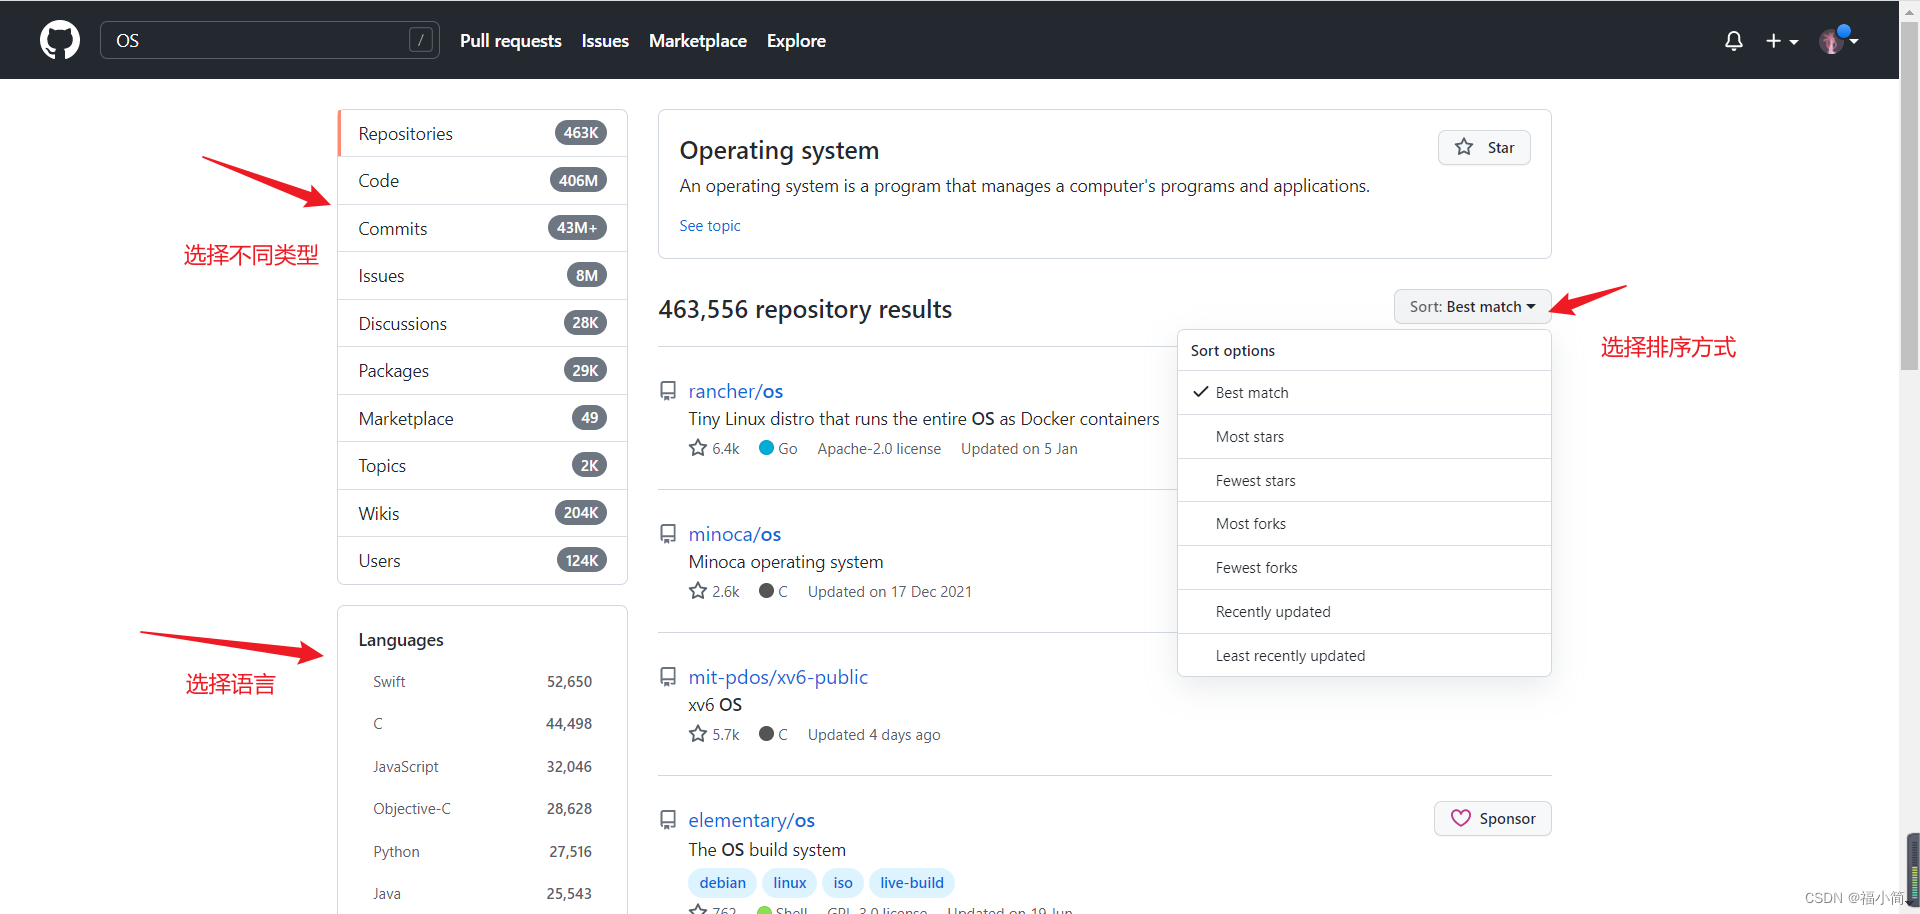Open the mit-pdos/xv6-public repository

pyautogui.click(x=778, y=677)
